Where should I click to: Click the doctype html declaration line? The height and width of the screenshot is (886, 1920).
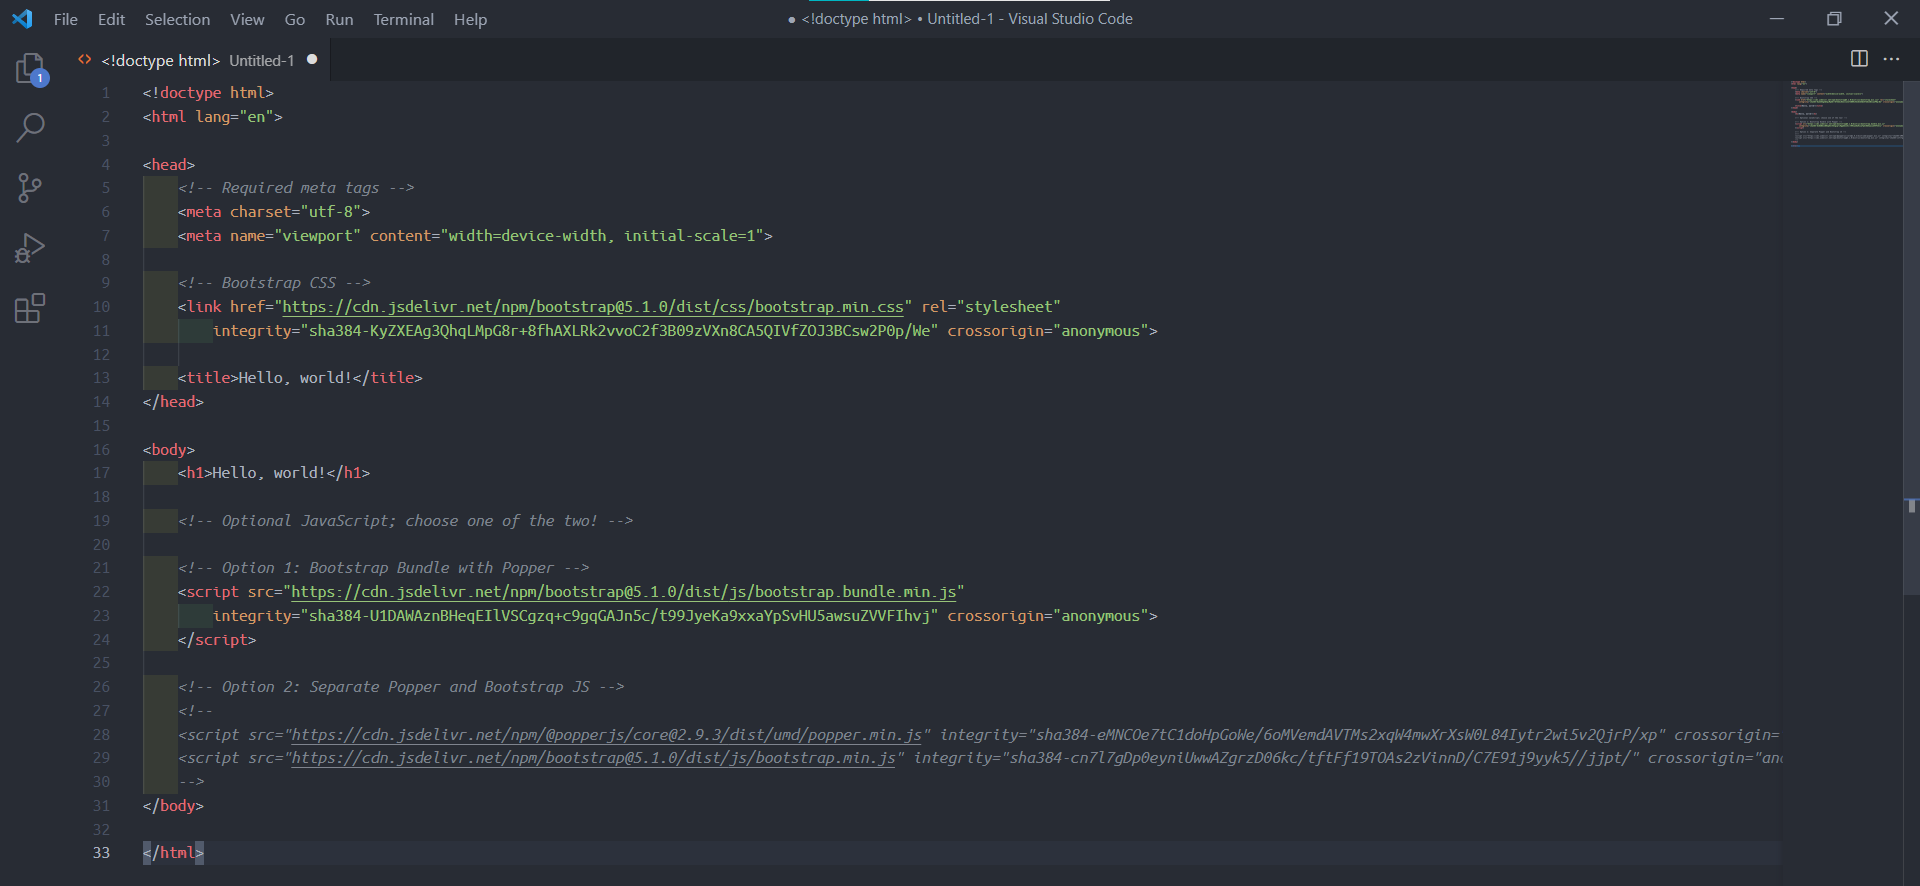click(x=208, y=93)
